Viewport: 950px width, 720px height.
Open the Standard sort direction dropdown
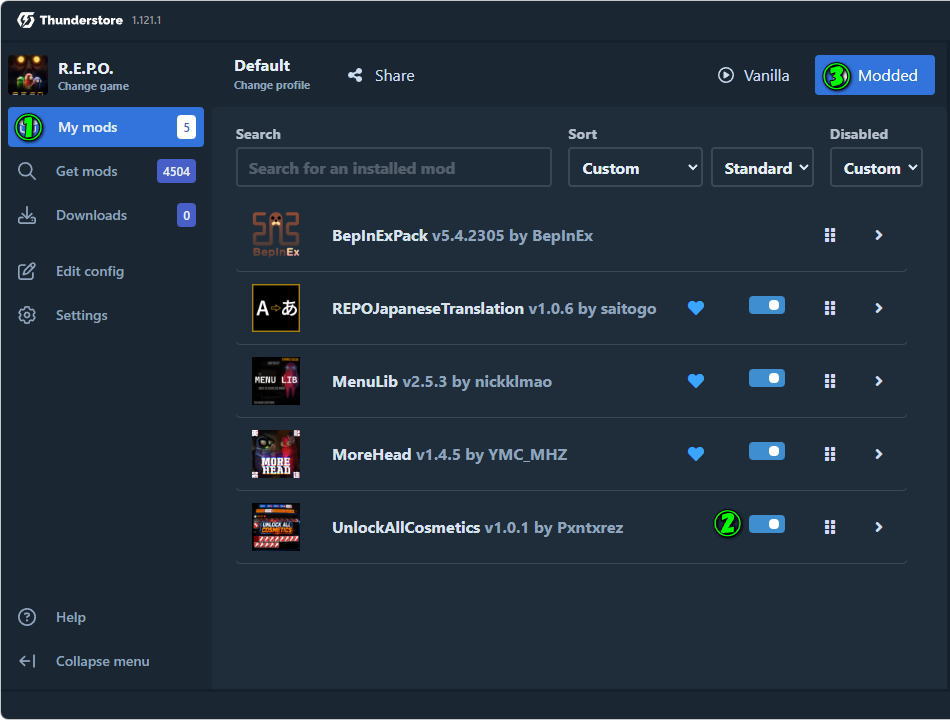[x=762, y=167]
